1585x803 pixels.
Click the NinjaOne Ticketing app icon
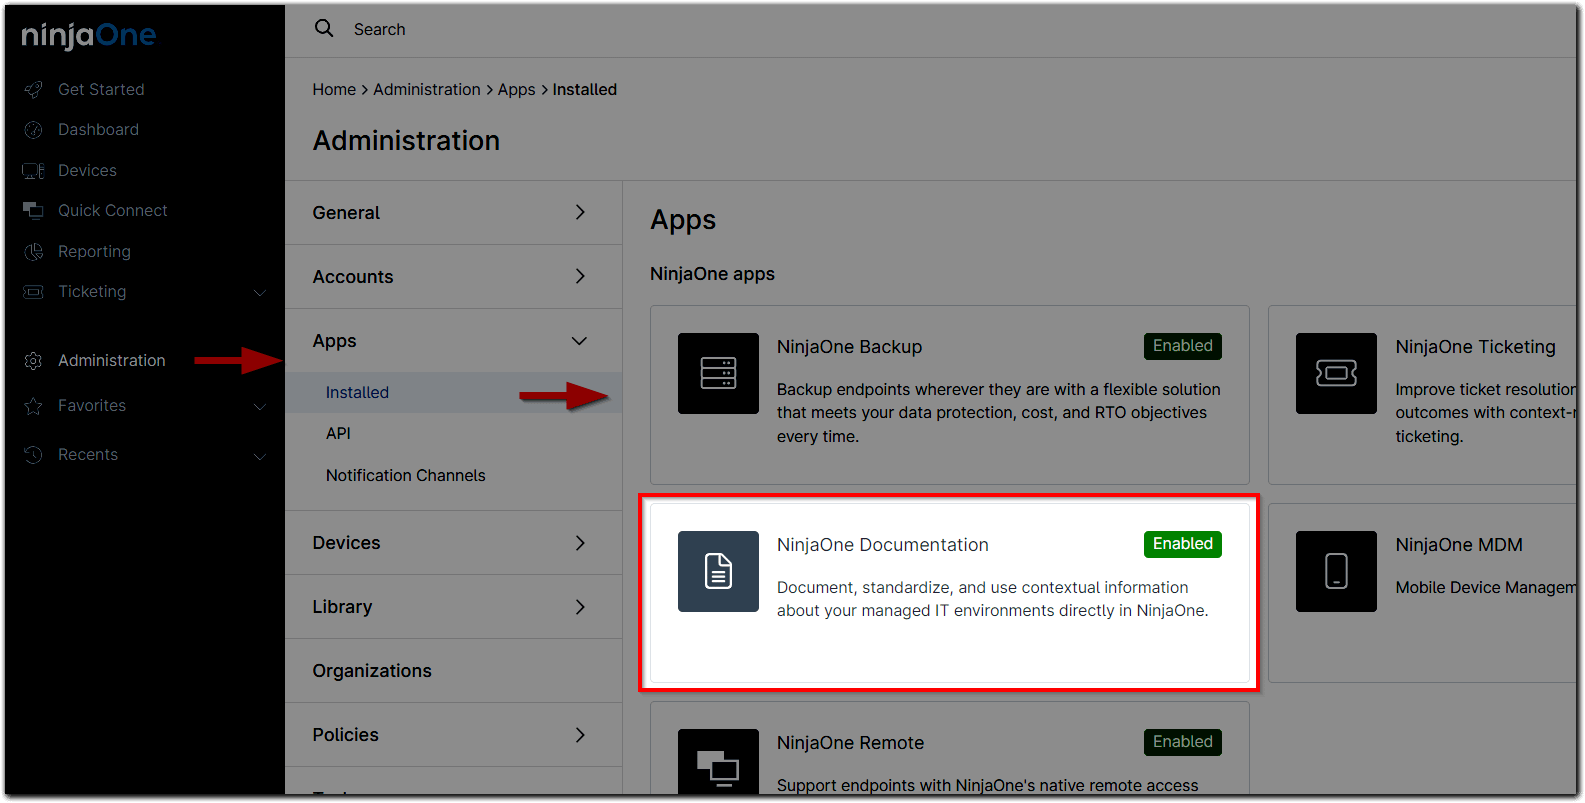(1336, 373)
